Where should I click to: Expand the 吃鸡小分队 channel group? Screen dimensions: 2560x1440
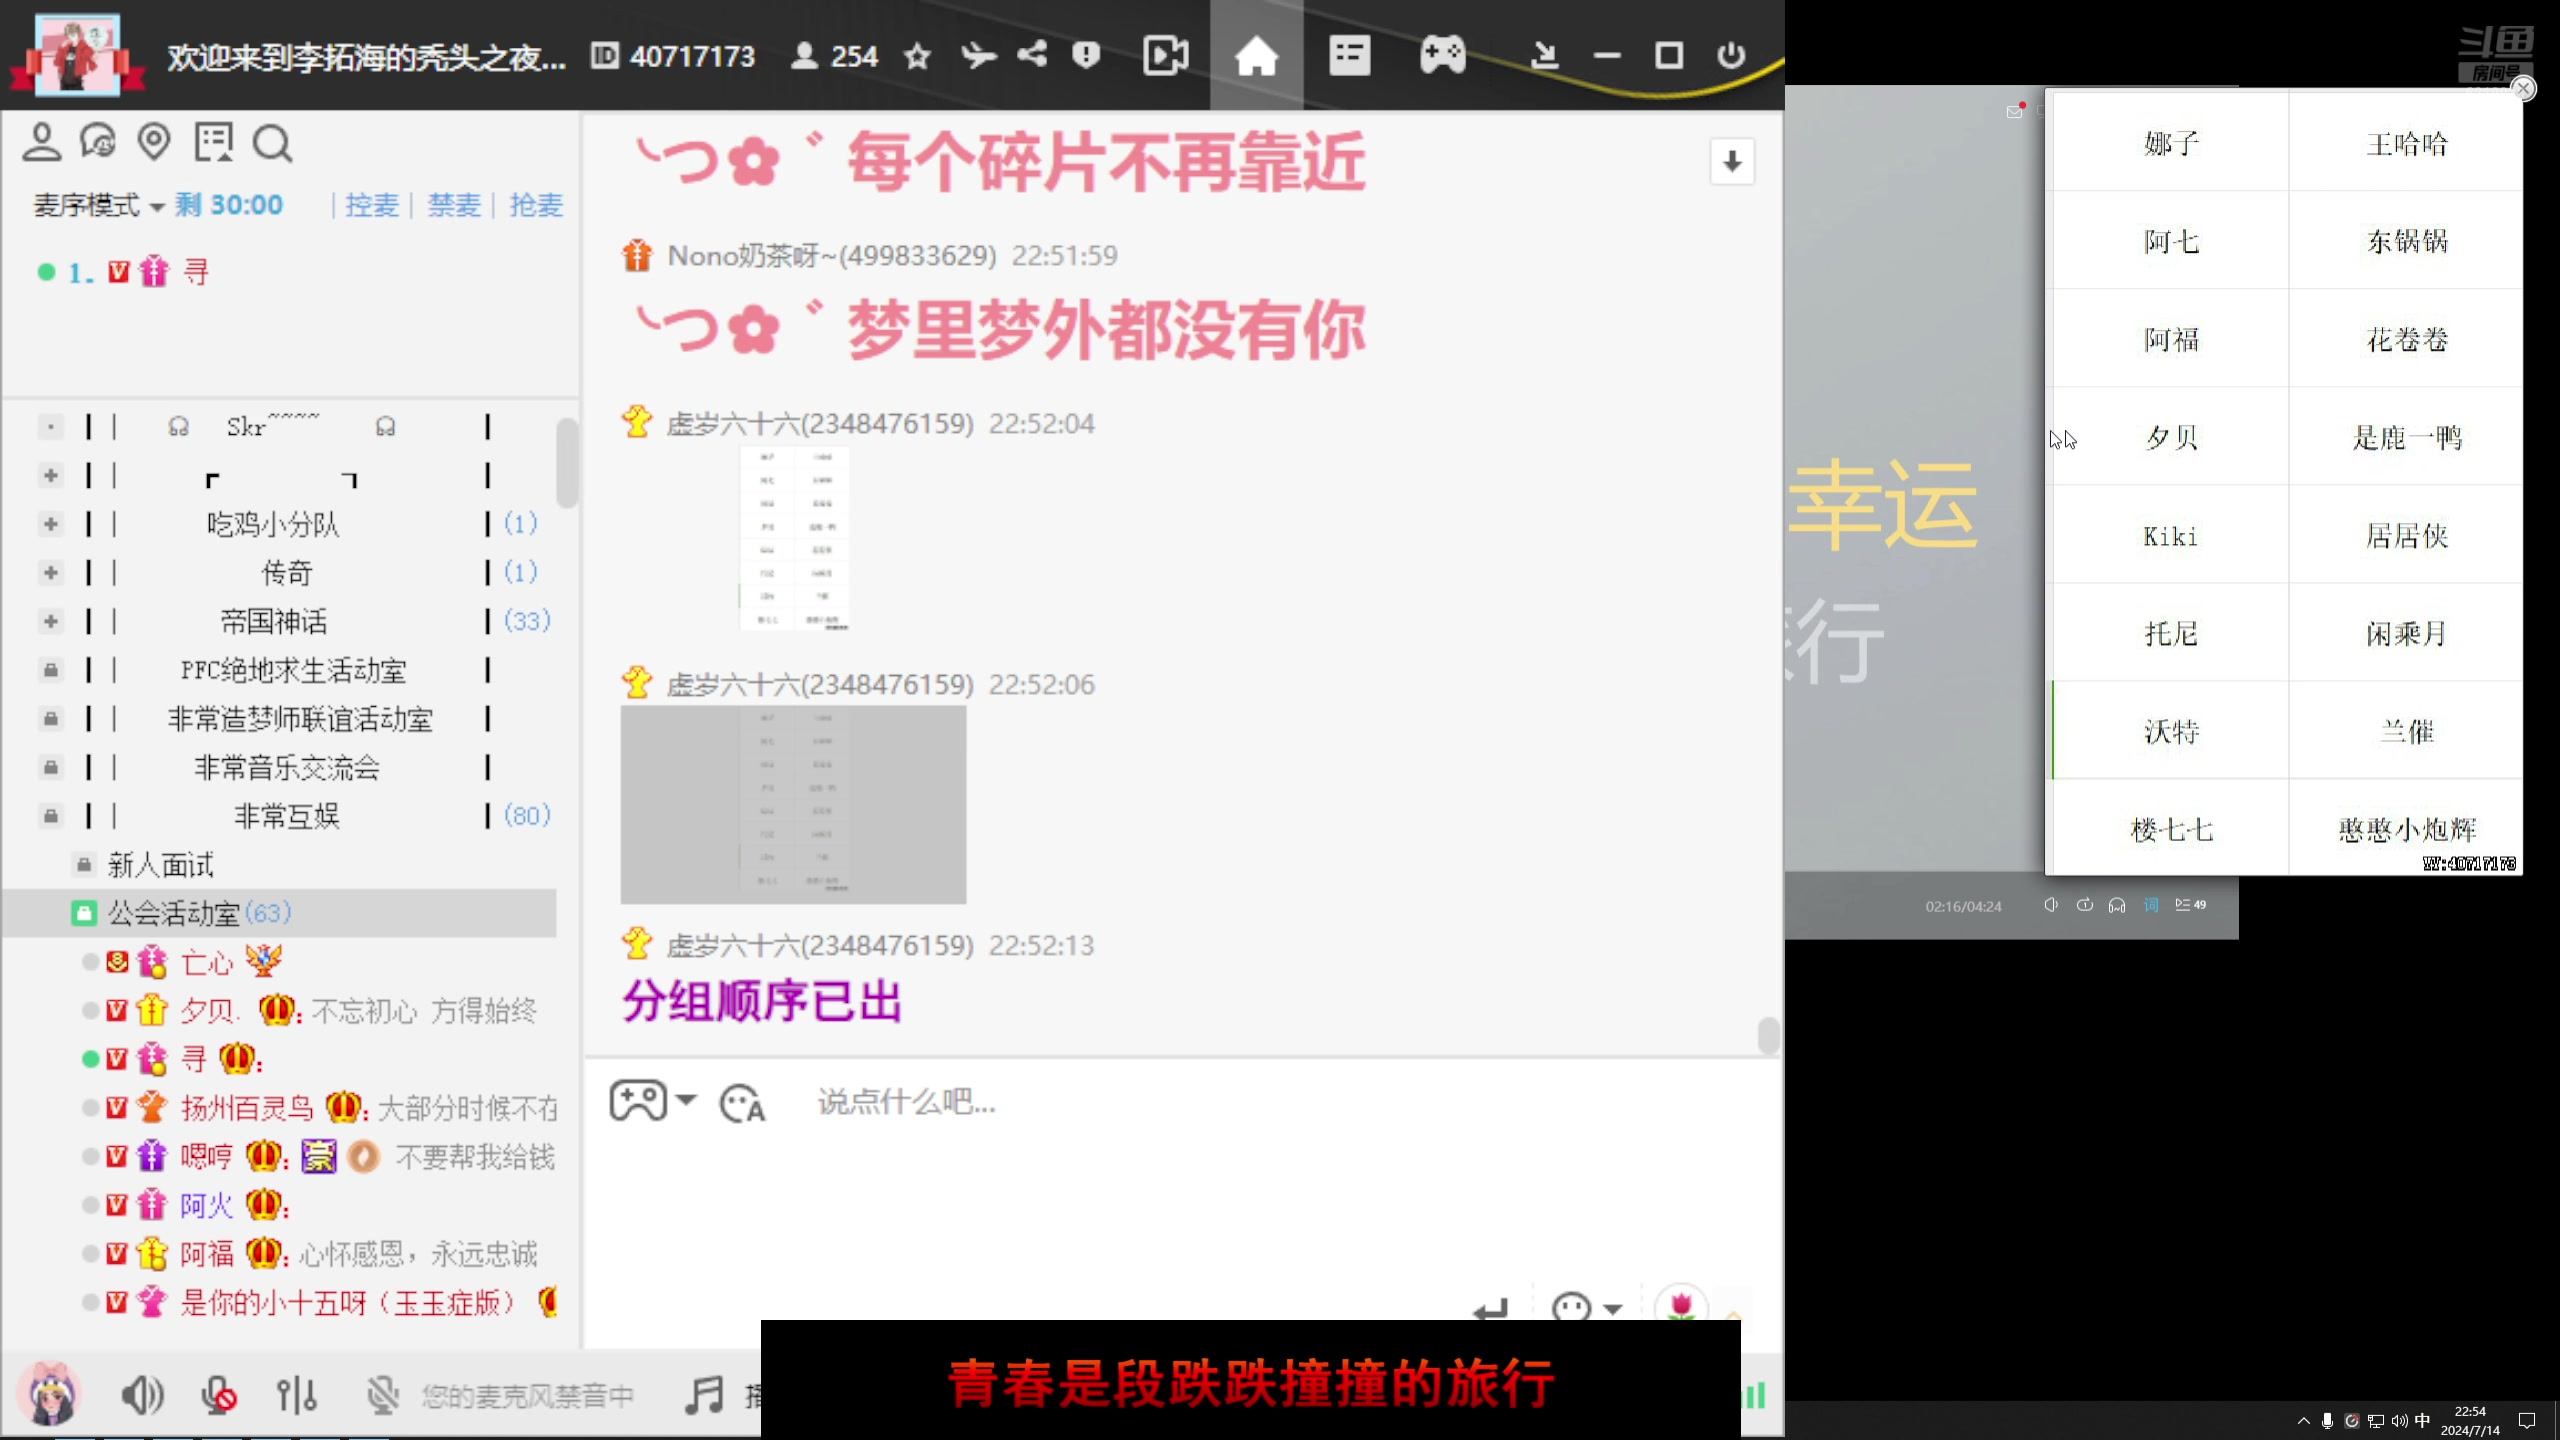51,524
